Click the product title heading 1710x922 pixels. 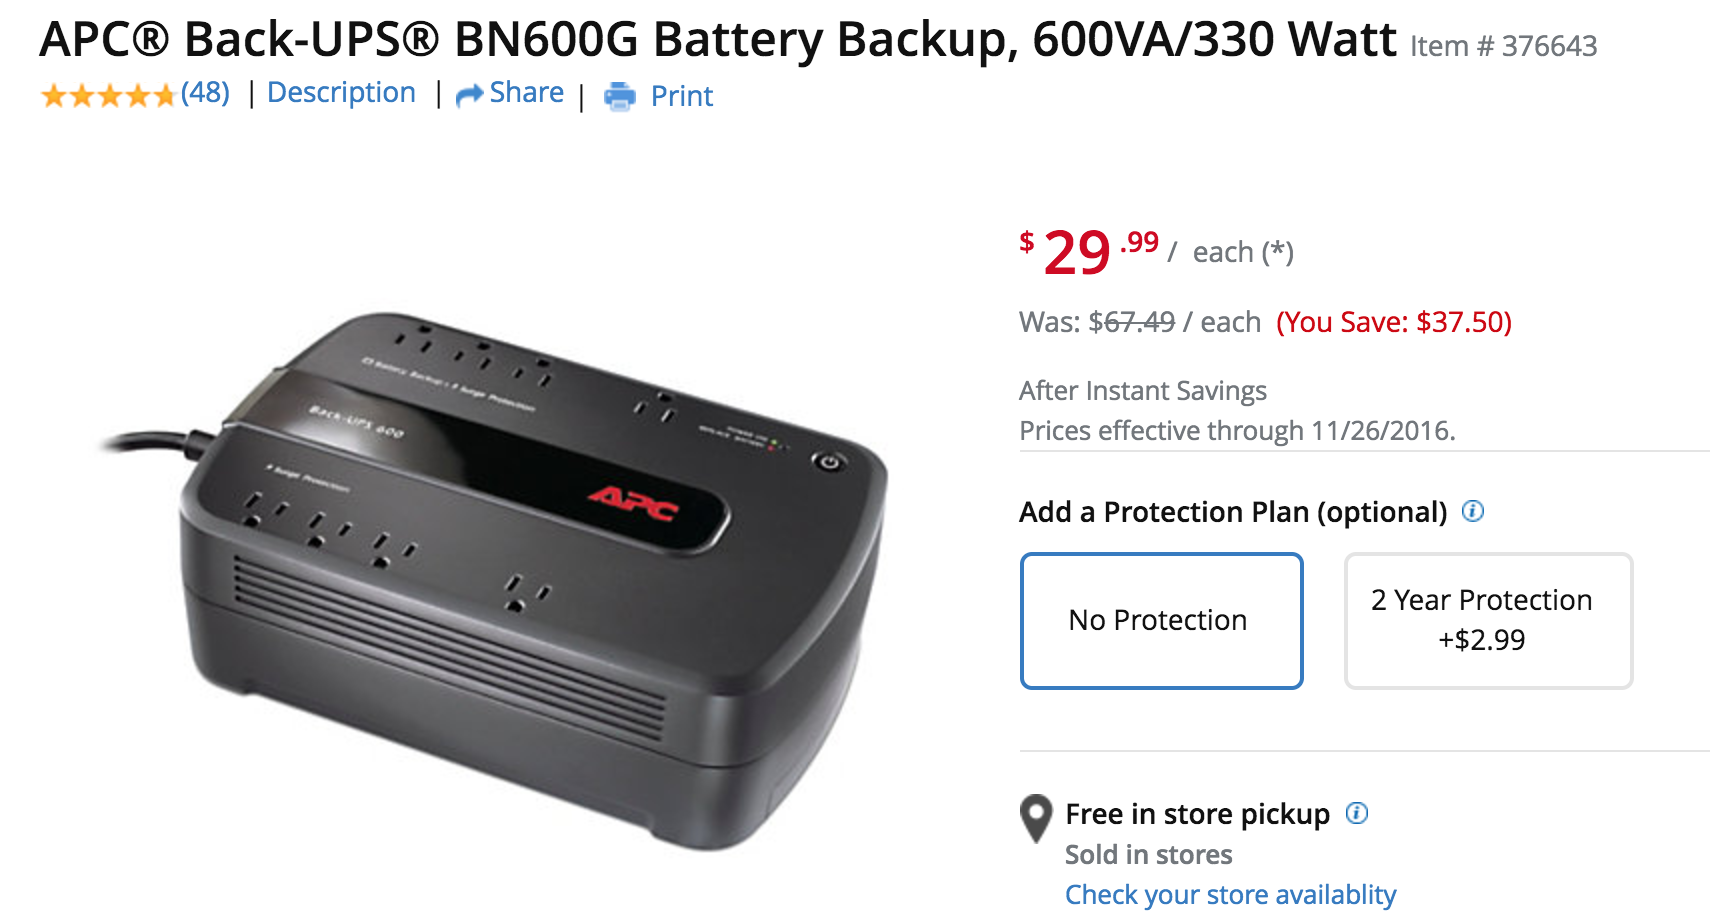(x=717, y=40)
